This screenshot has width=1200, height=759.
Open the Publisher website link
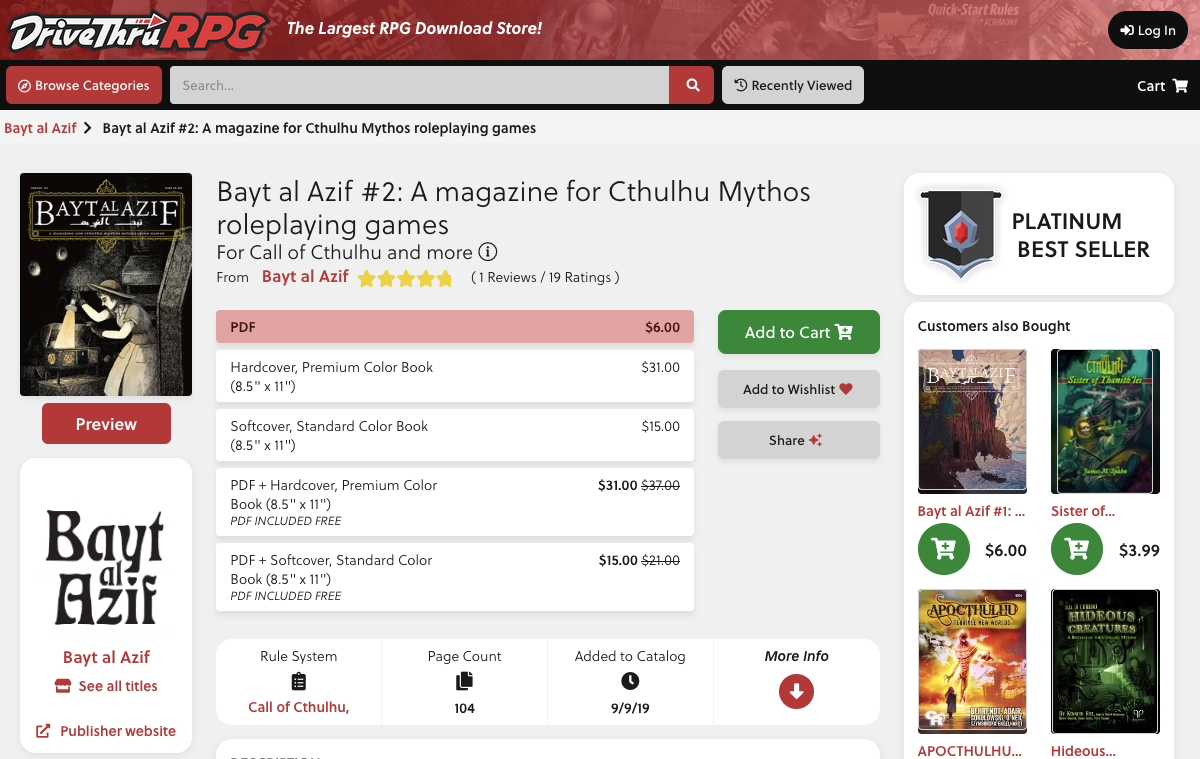tap(106, 731)
